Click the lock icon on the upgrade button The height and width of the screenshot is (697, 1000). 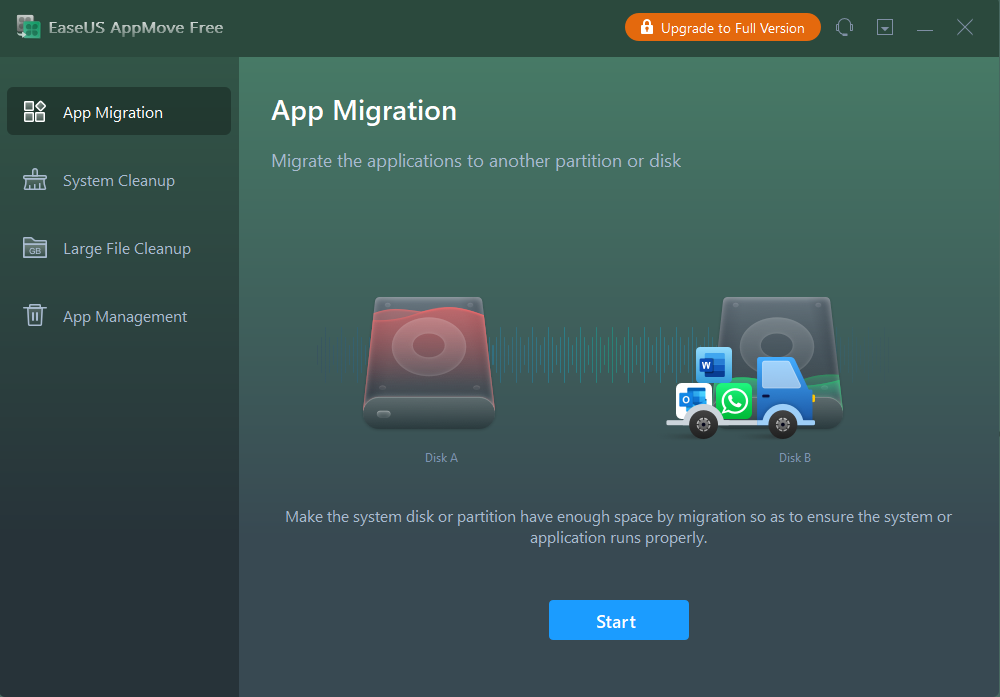click(x=646, y=28)
